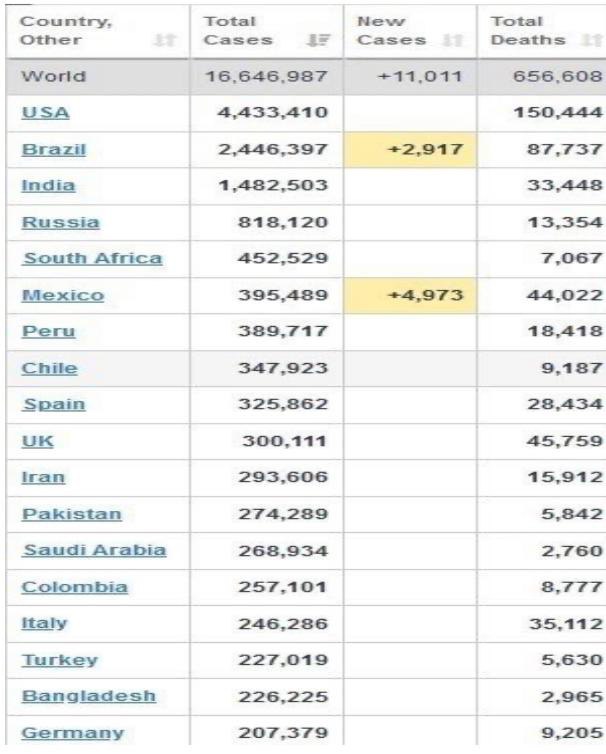The height and width of the screenshot is (754, 606).
Task: Open Brazil country page link
Action: 54,150
